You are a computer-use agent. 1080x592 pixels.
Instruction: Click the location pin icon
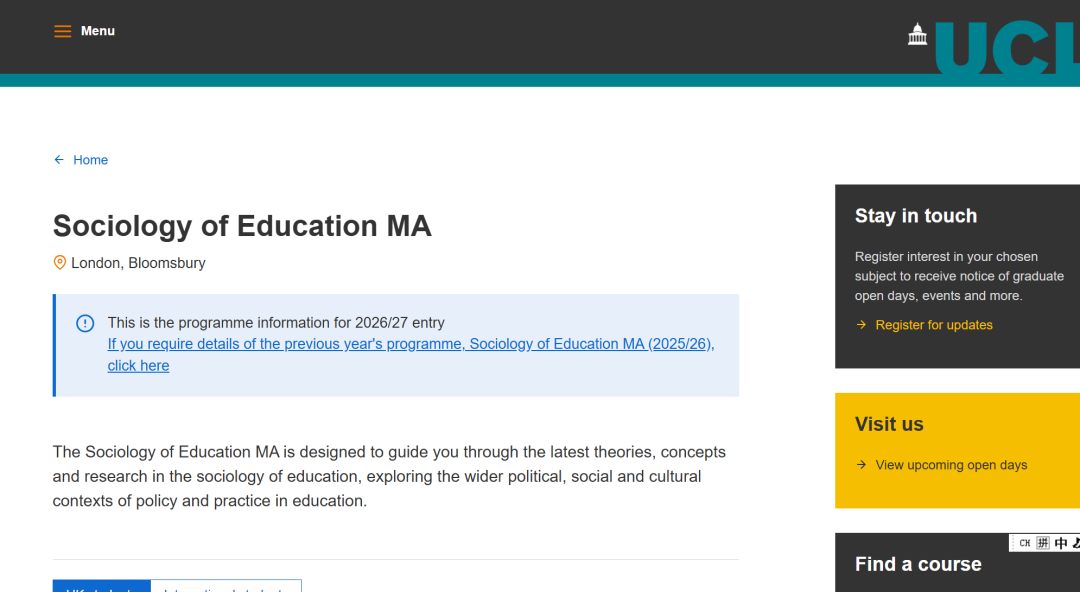(x=59, y=263)
